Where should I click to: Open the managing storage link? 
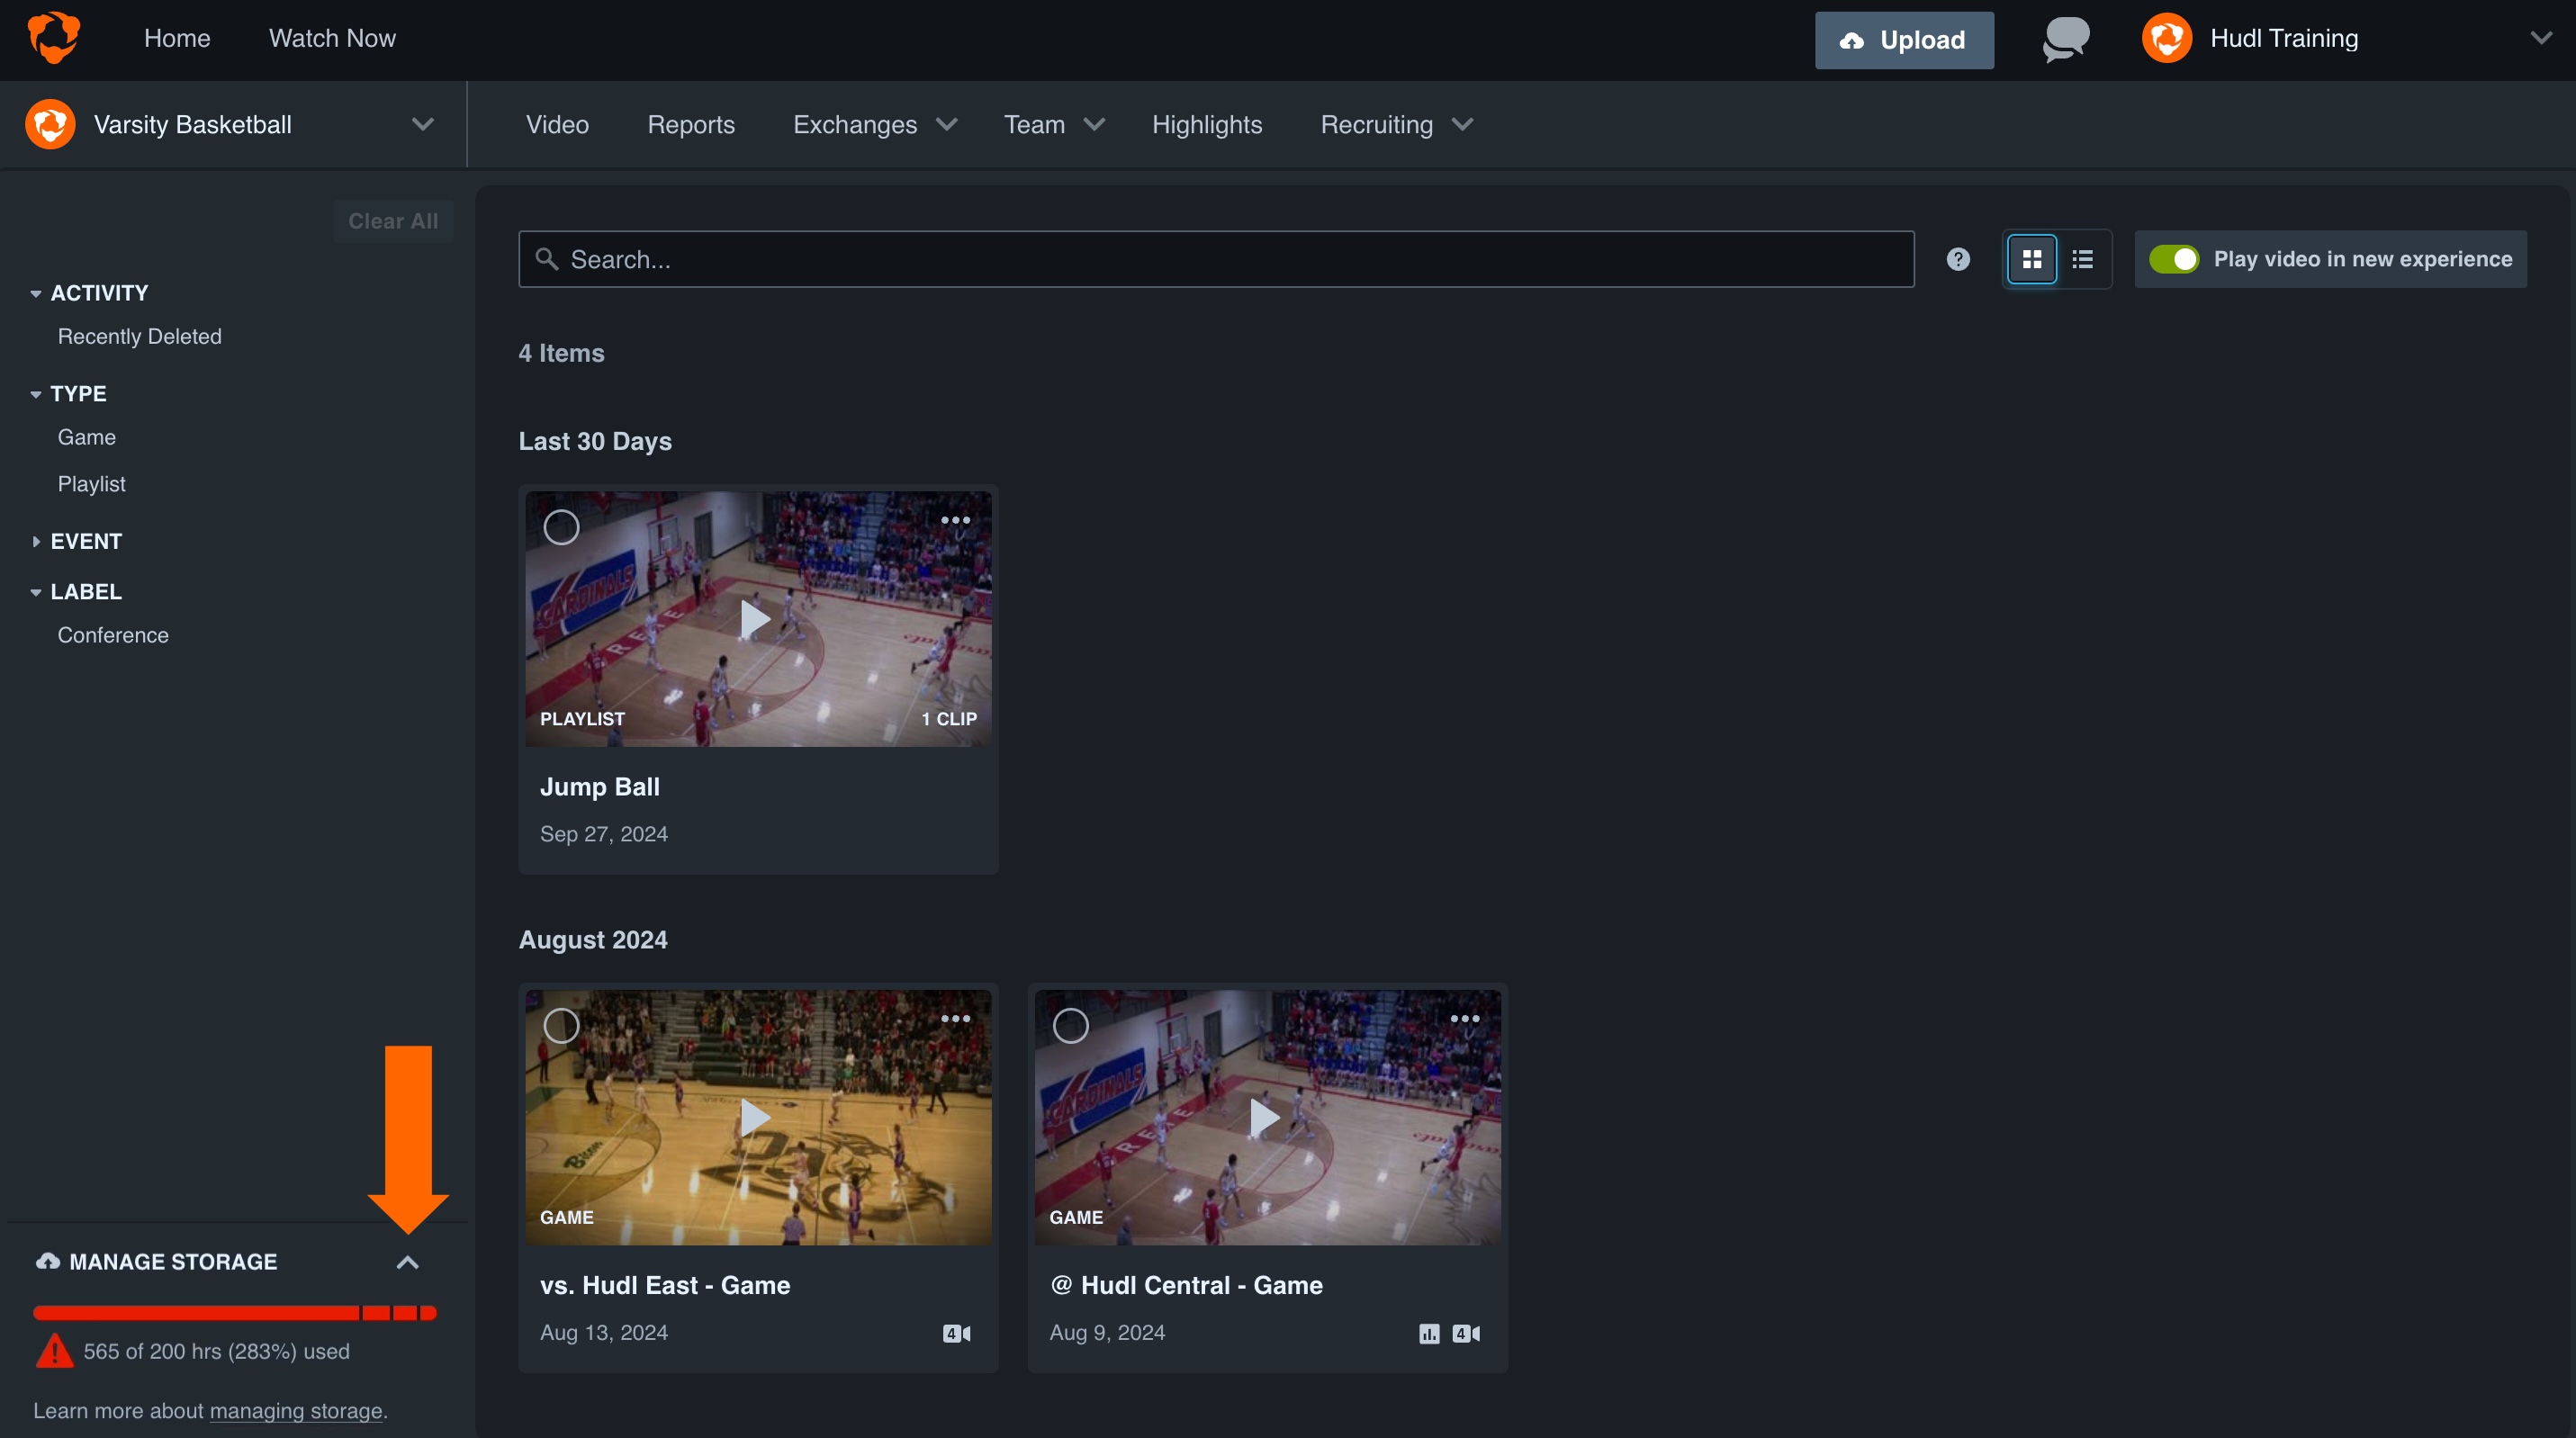(x=296, y=1410)
